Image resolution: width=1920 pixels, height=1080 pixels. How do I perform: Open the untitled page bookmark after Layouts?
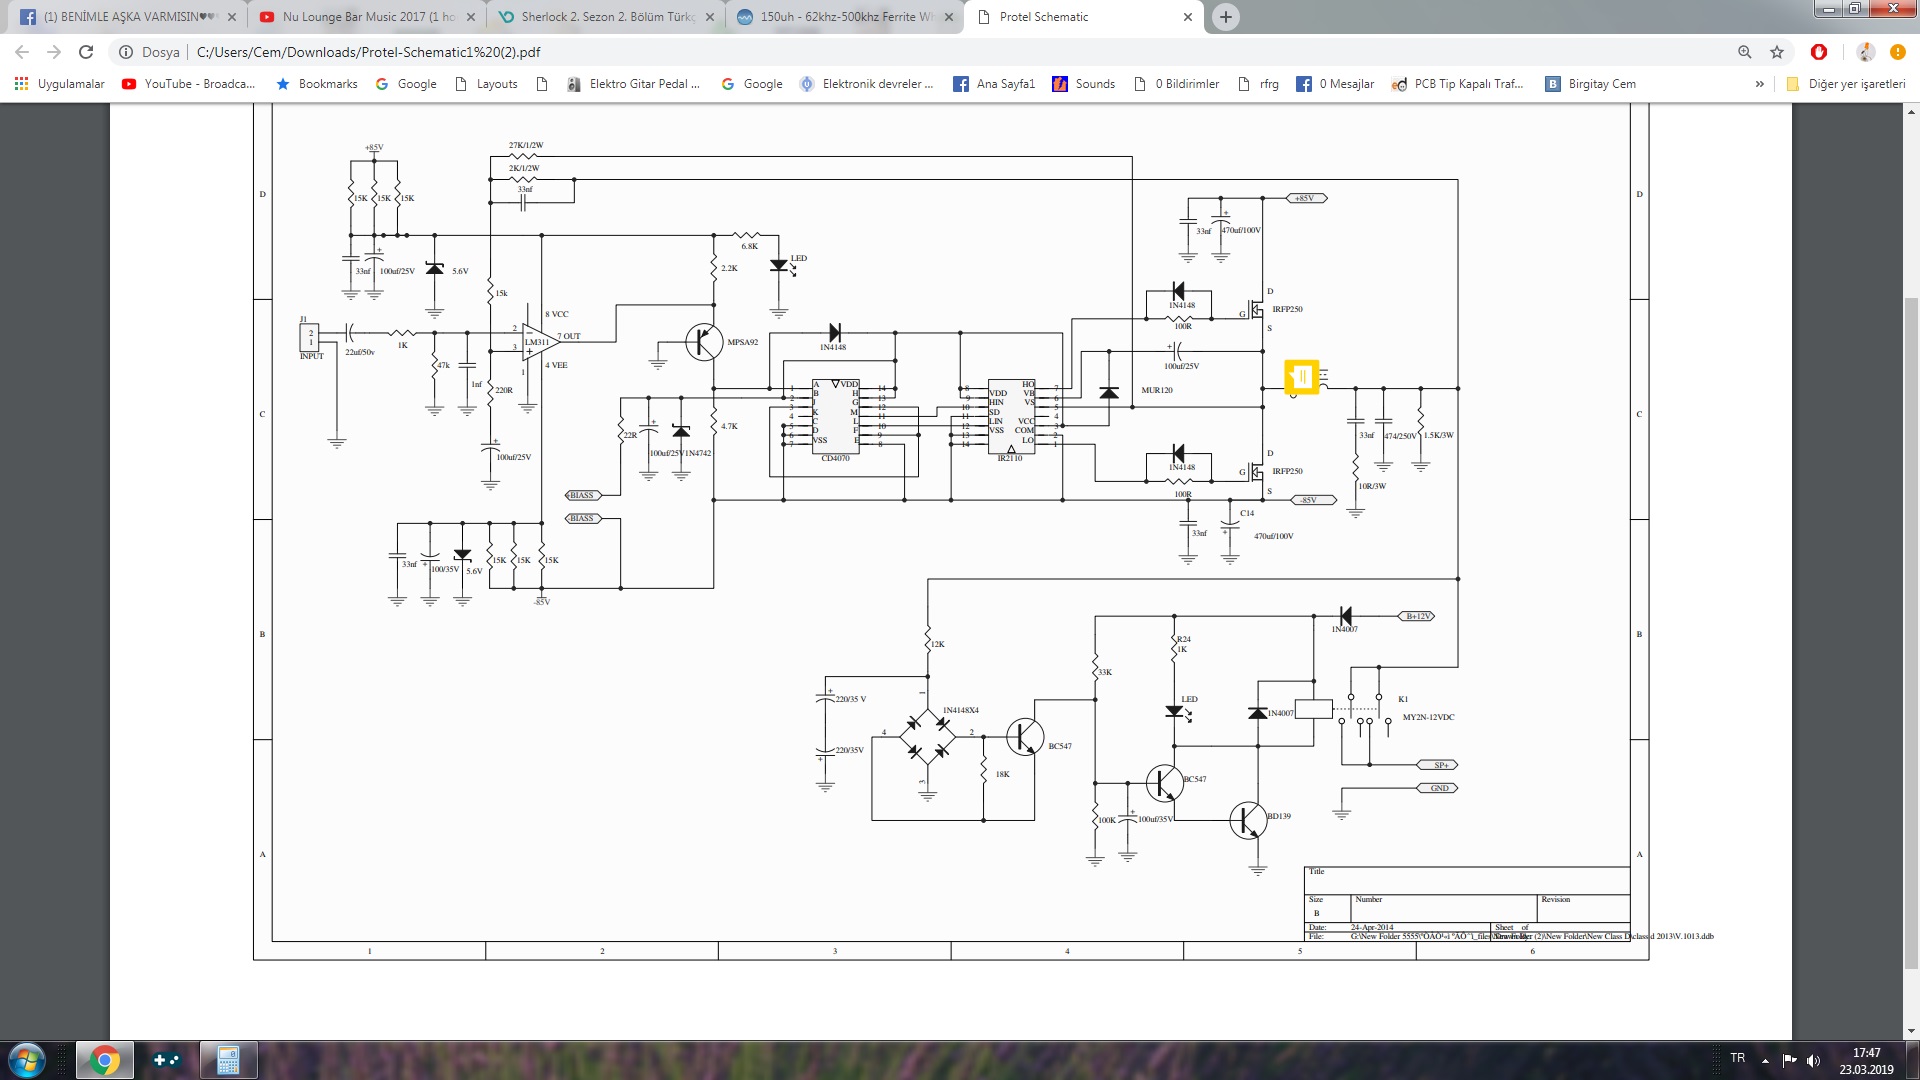542,84
